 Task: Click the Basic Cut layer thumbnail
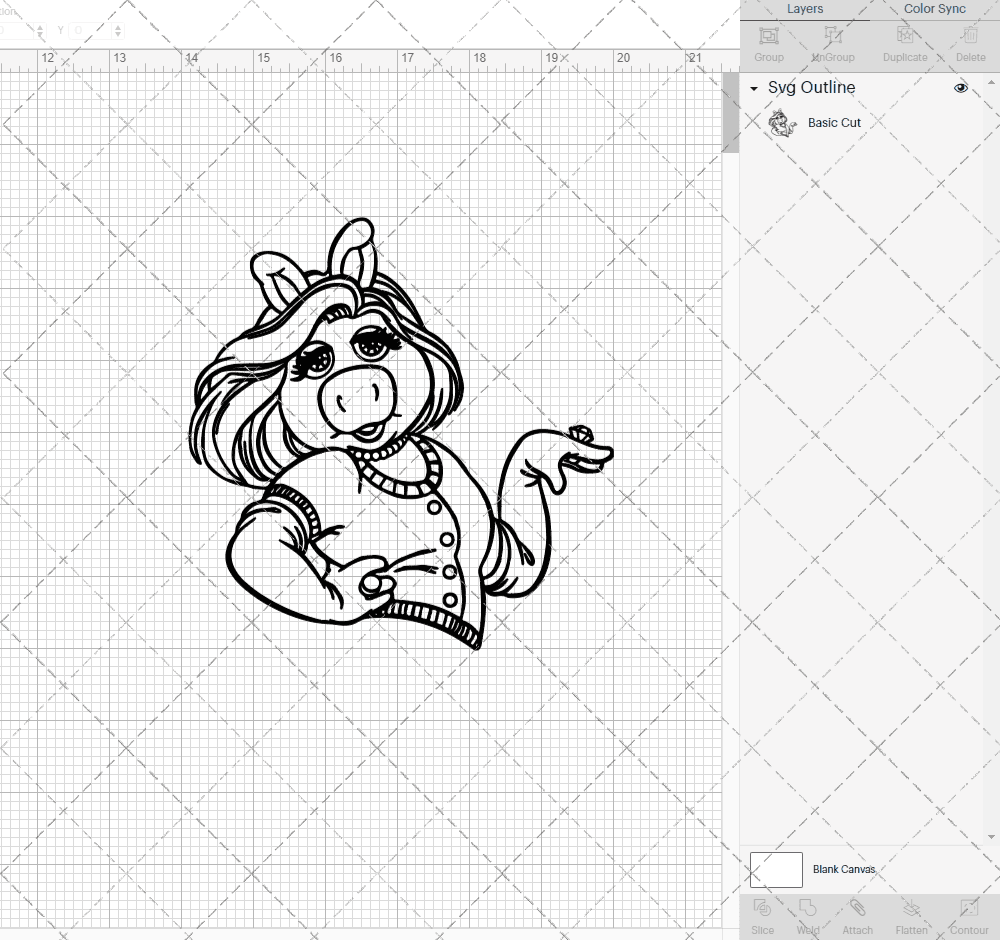click(783, 122)
